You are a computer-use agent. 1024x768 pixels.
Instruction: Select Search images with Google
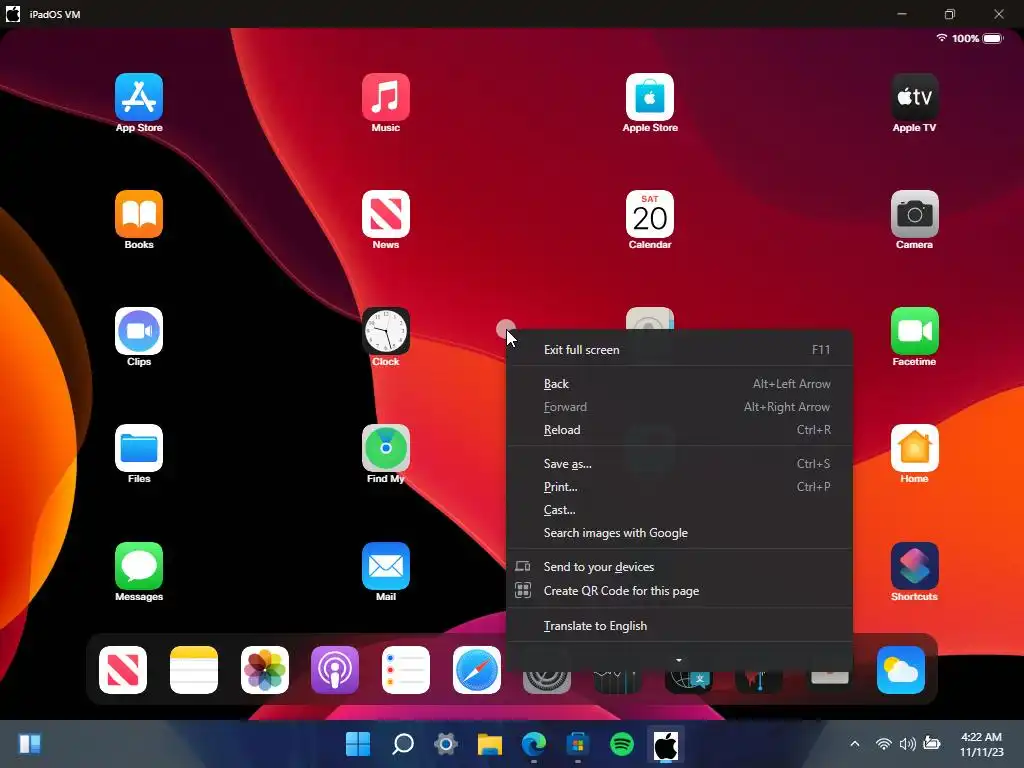click(x=679, y=533)
